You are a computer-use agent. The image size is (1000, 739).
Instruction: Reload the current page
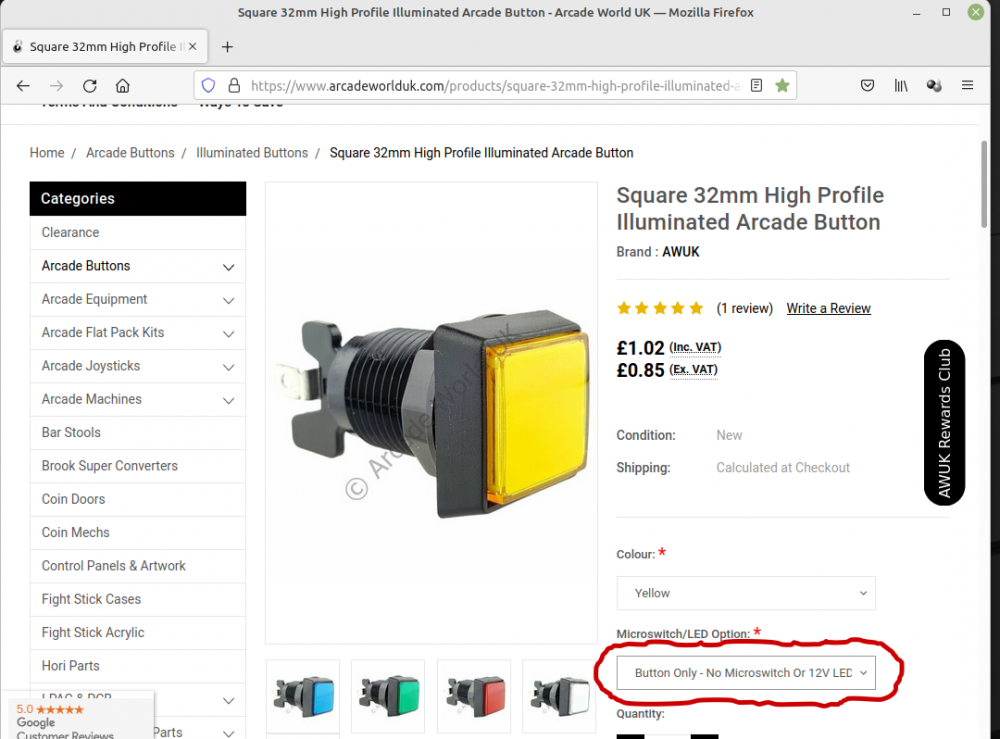[90, 85]
